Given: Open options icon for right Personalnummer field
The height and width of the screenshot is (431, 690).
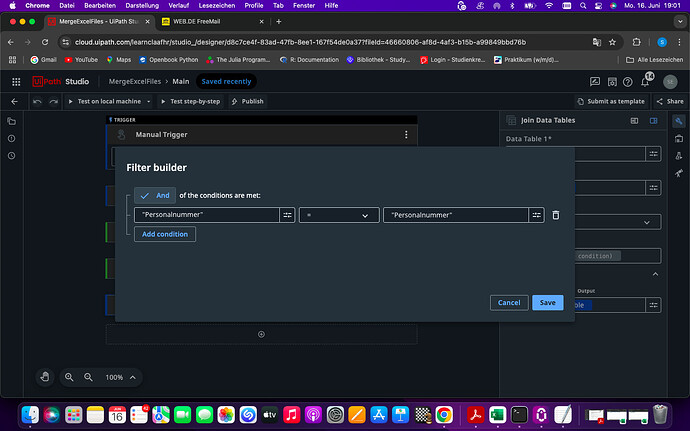Looking at the screenshot, I should tap(536, 215).
